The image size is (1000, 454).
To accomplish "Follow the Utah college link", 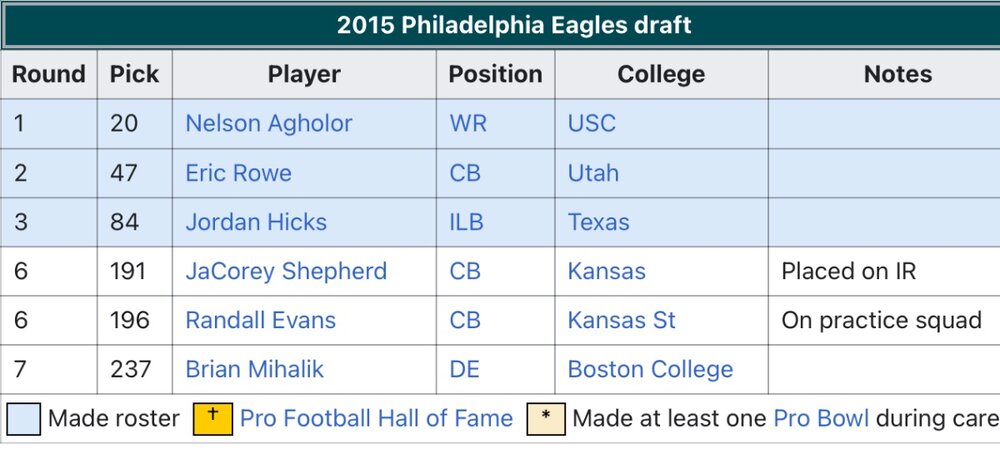I will pyautogui.click(x=593, y=173).
